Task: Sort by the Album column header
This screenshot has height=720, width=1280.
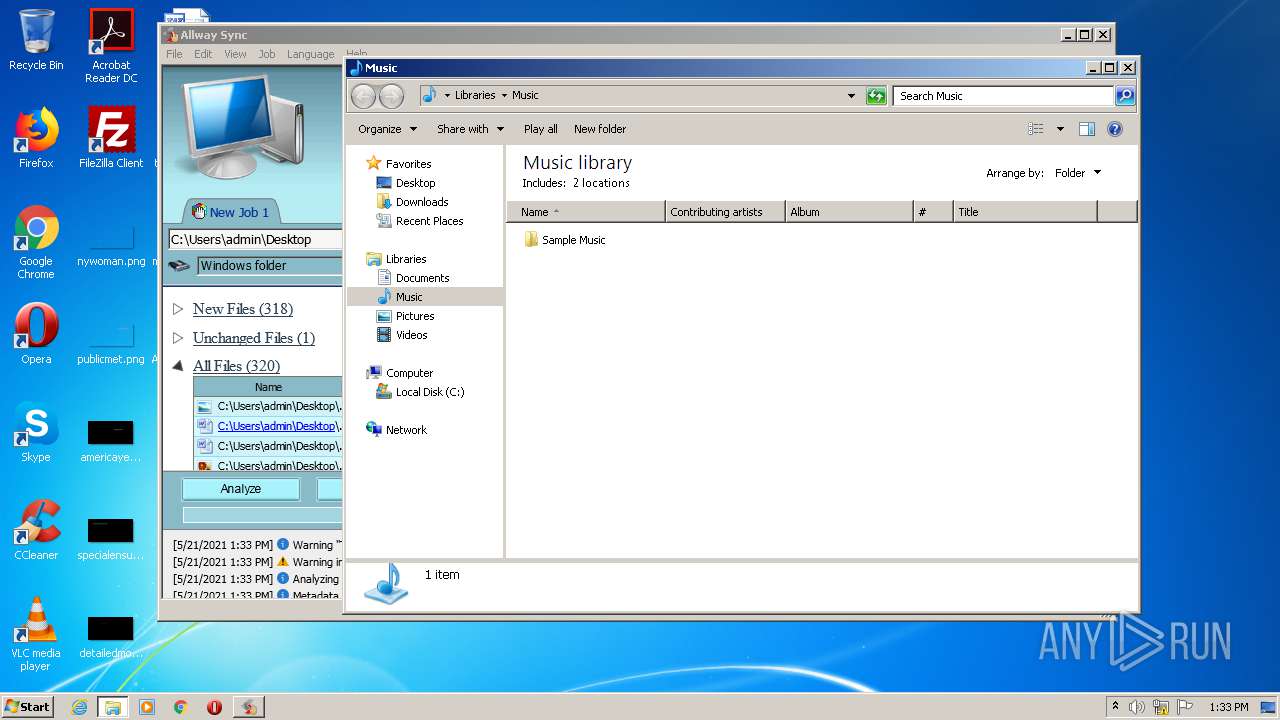Action: (x=849, y=212)
